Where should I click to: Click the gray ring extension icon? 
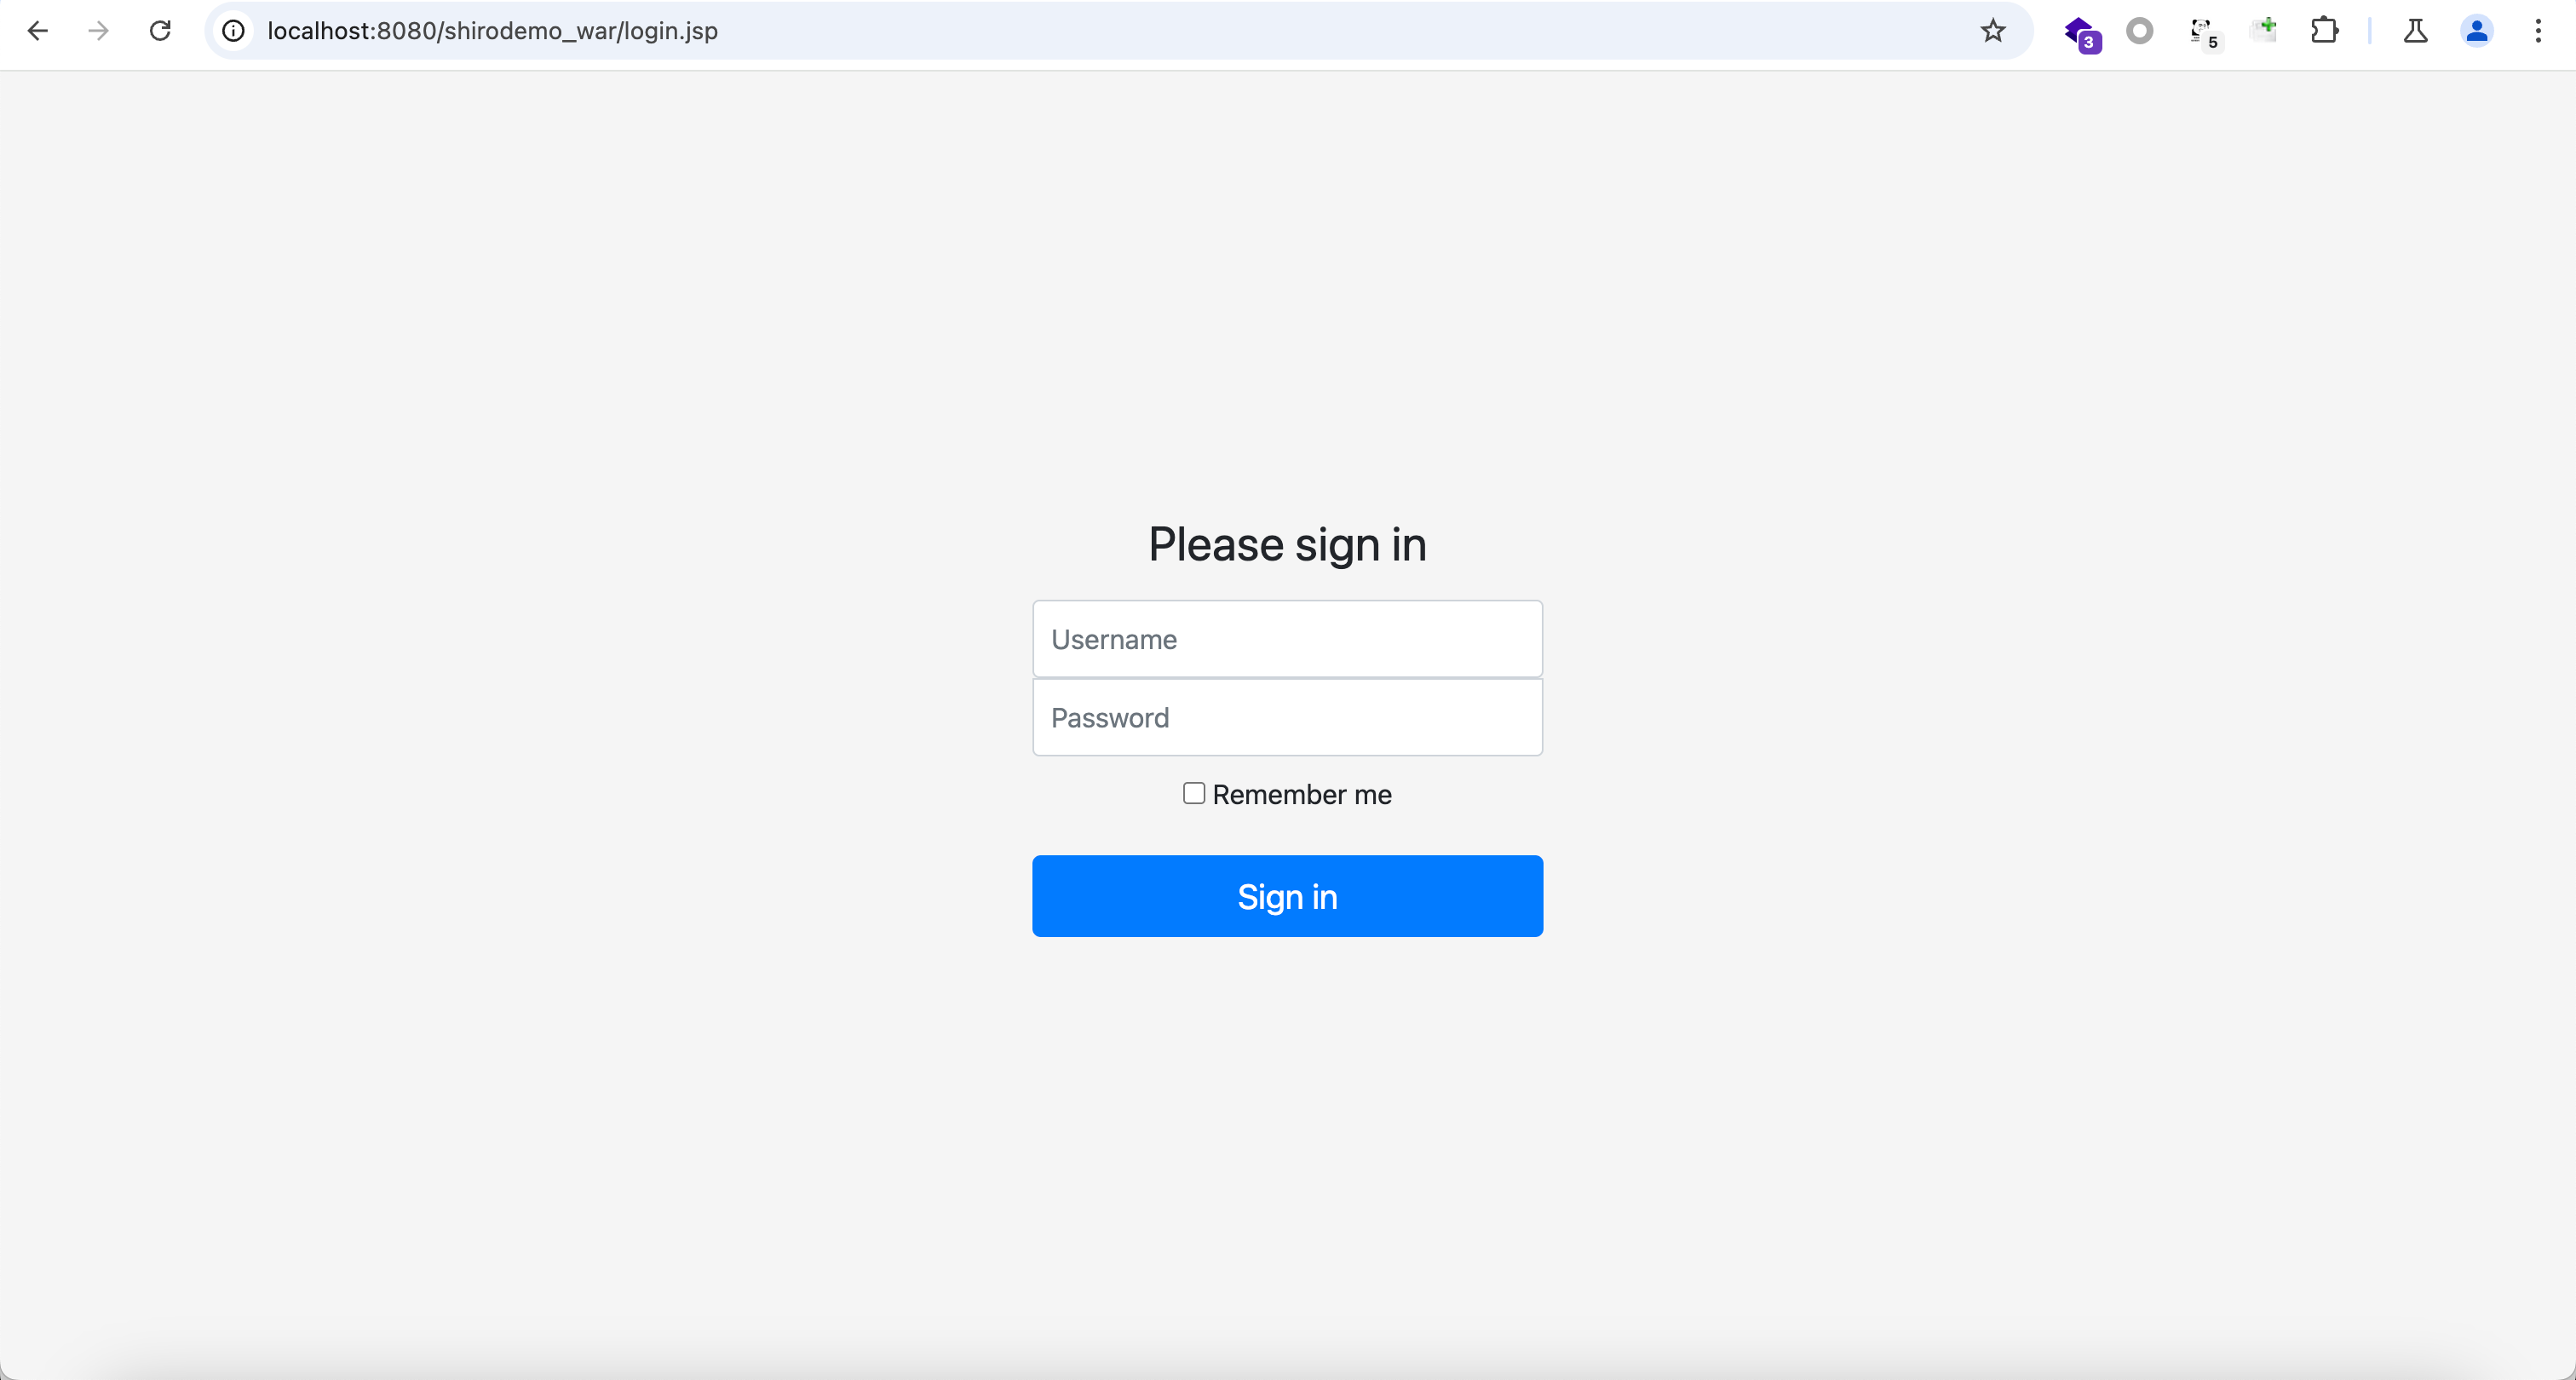(2139, 31)
